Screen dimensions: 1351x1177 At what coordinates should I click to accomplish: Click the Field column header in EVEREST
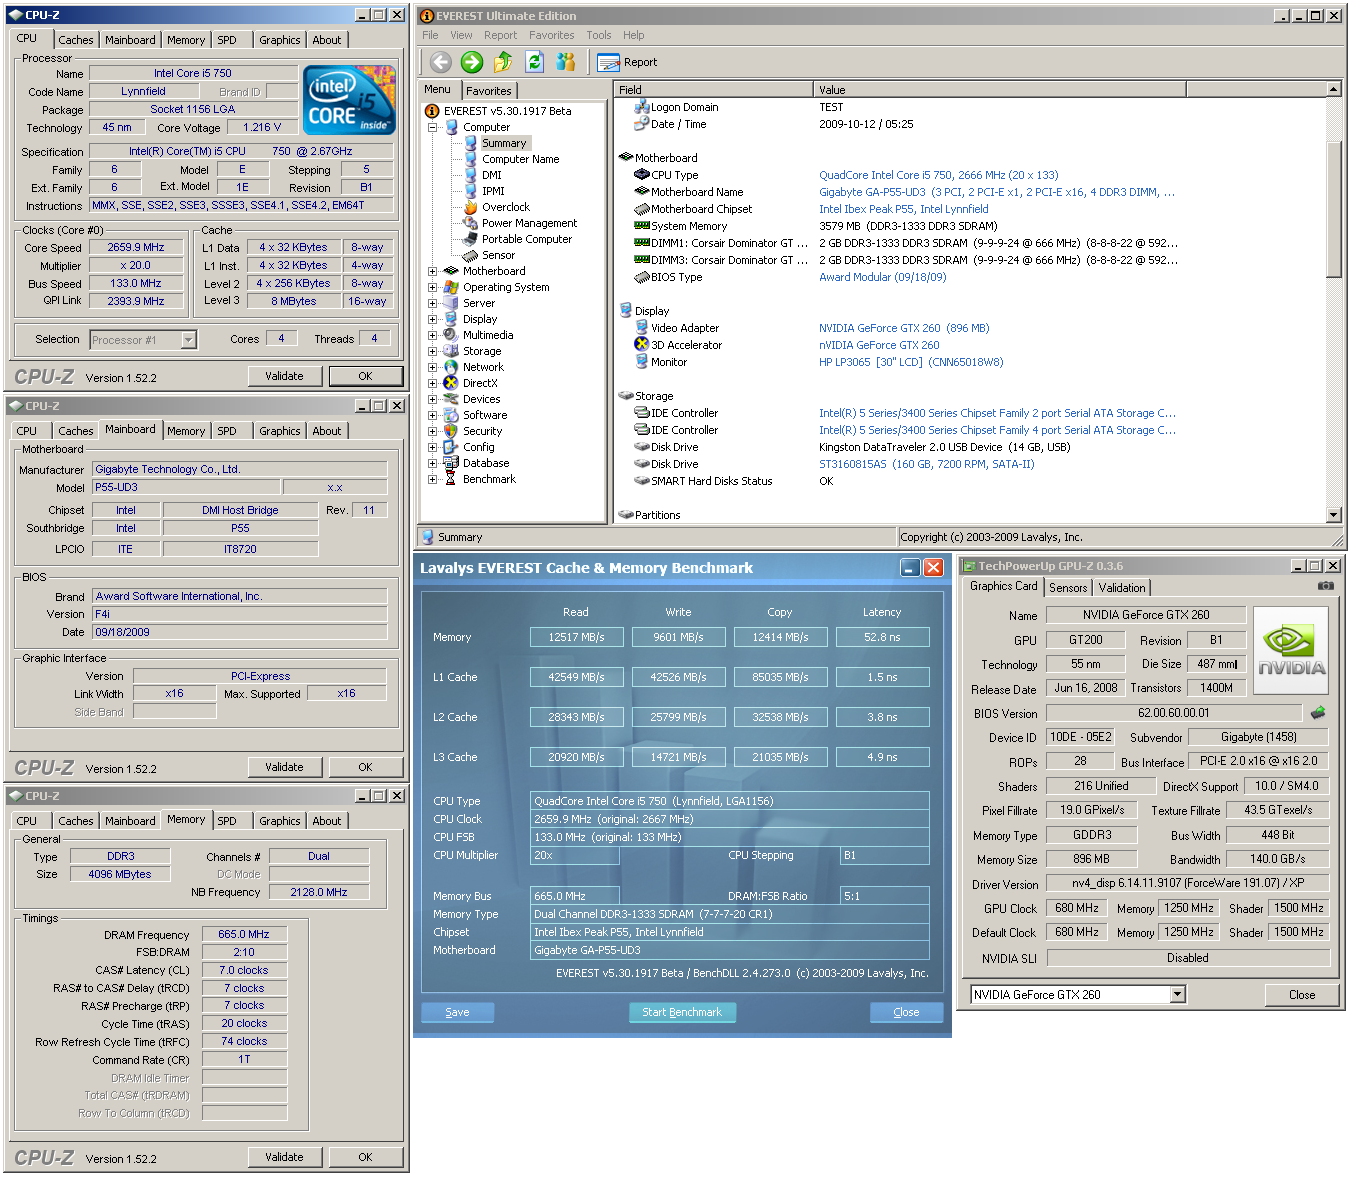(713, 90)
